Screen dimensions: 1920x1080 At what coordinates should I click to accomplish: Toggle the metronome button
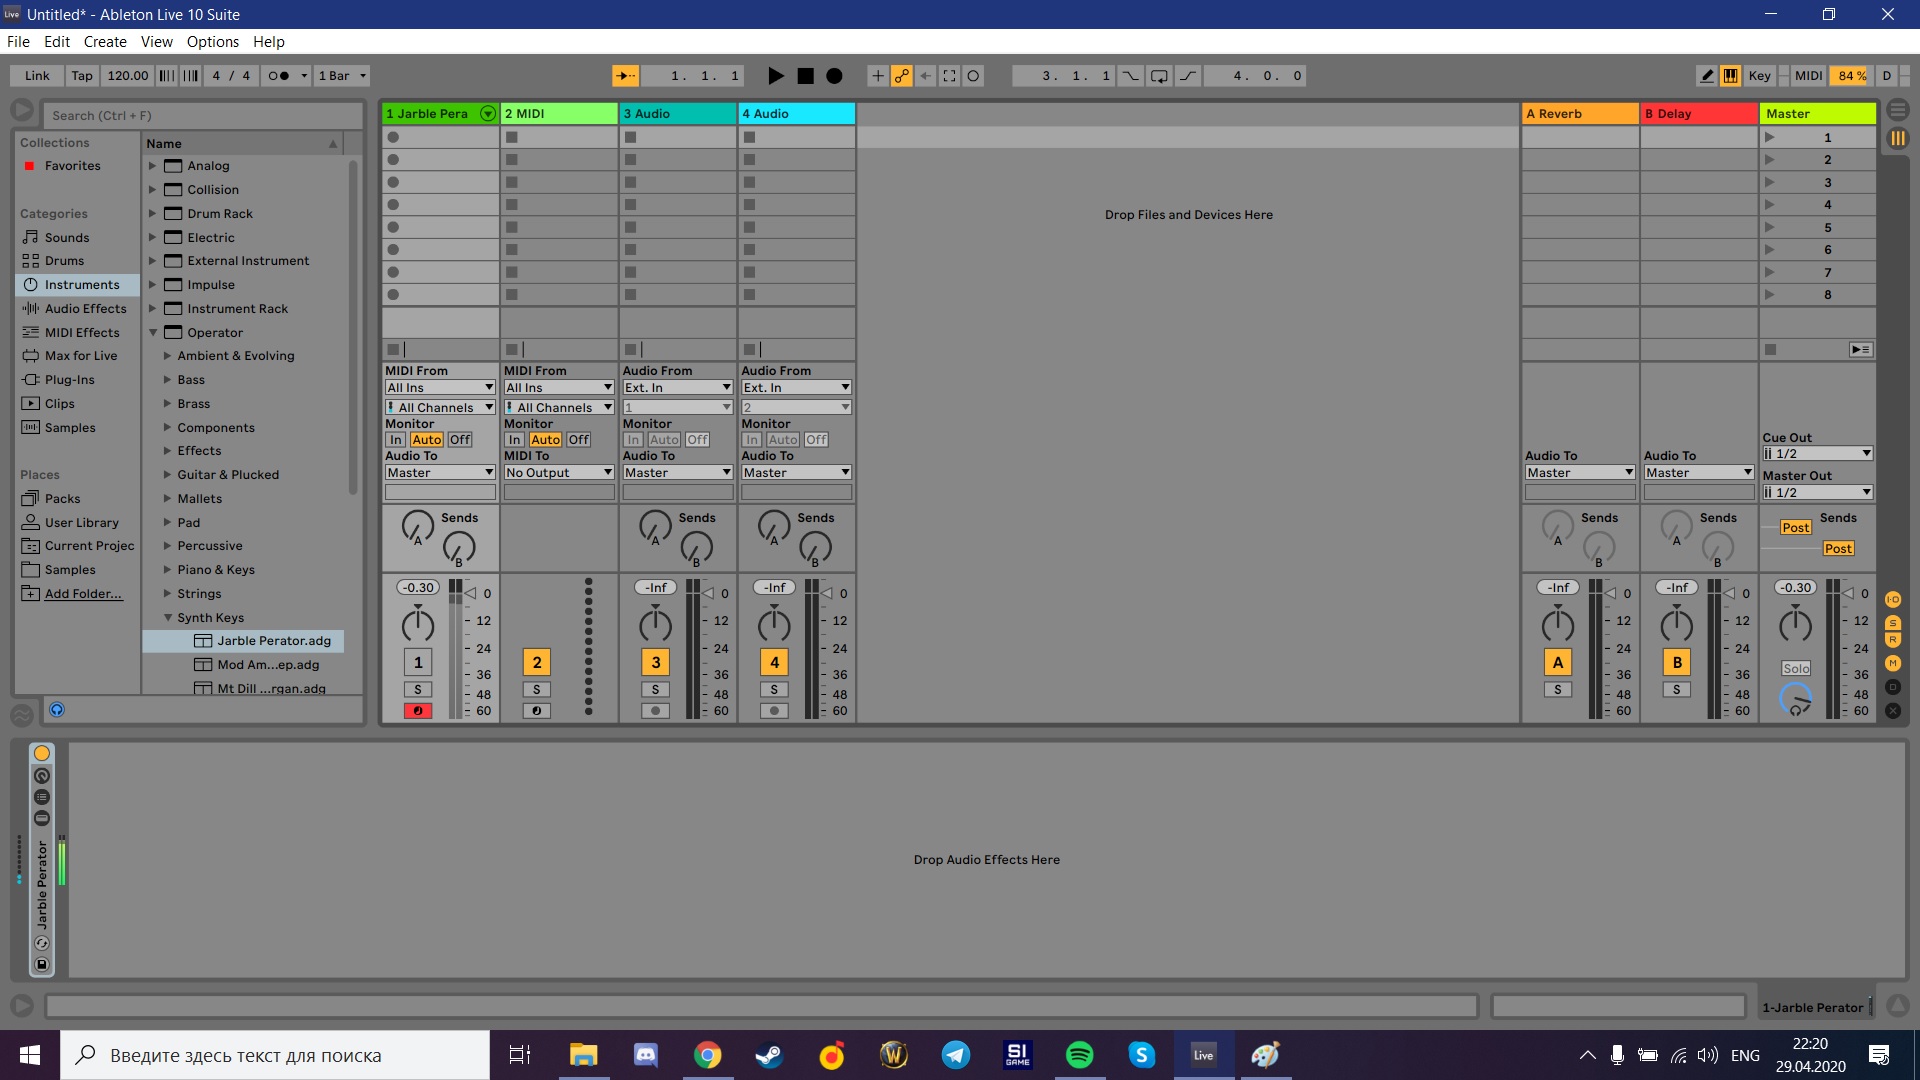pyautogui.click(x=280, y=76)
